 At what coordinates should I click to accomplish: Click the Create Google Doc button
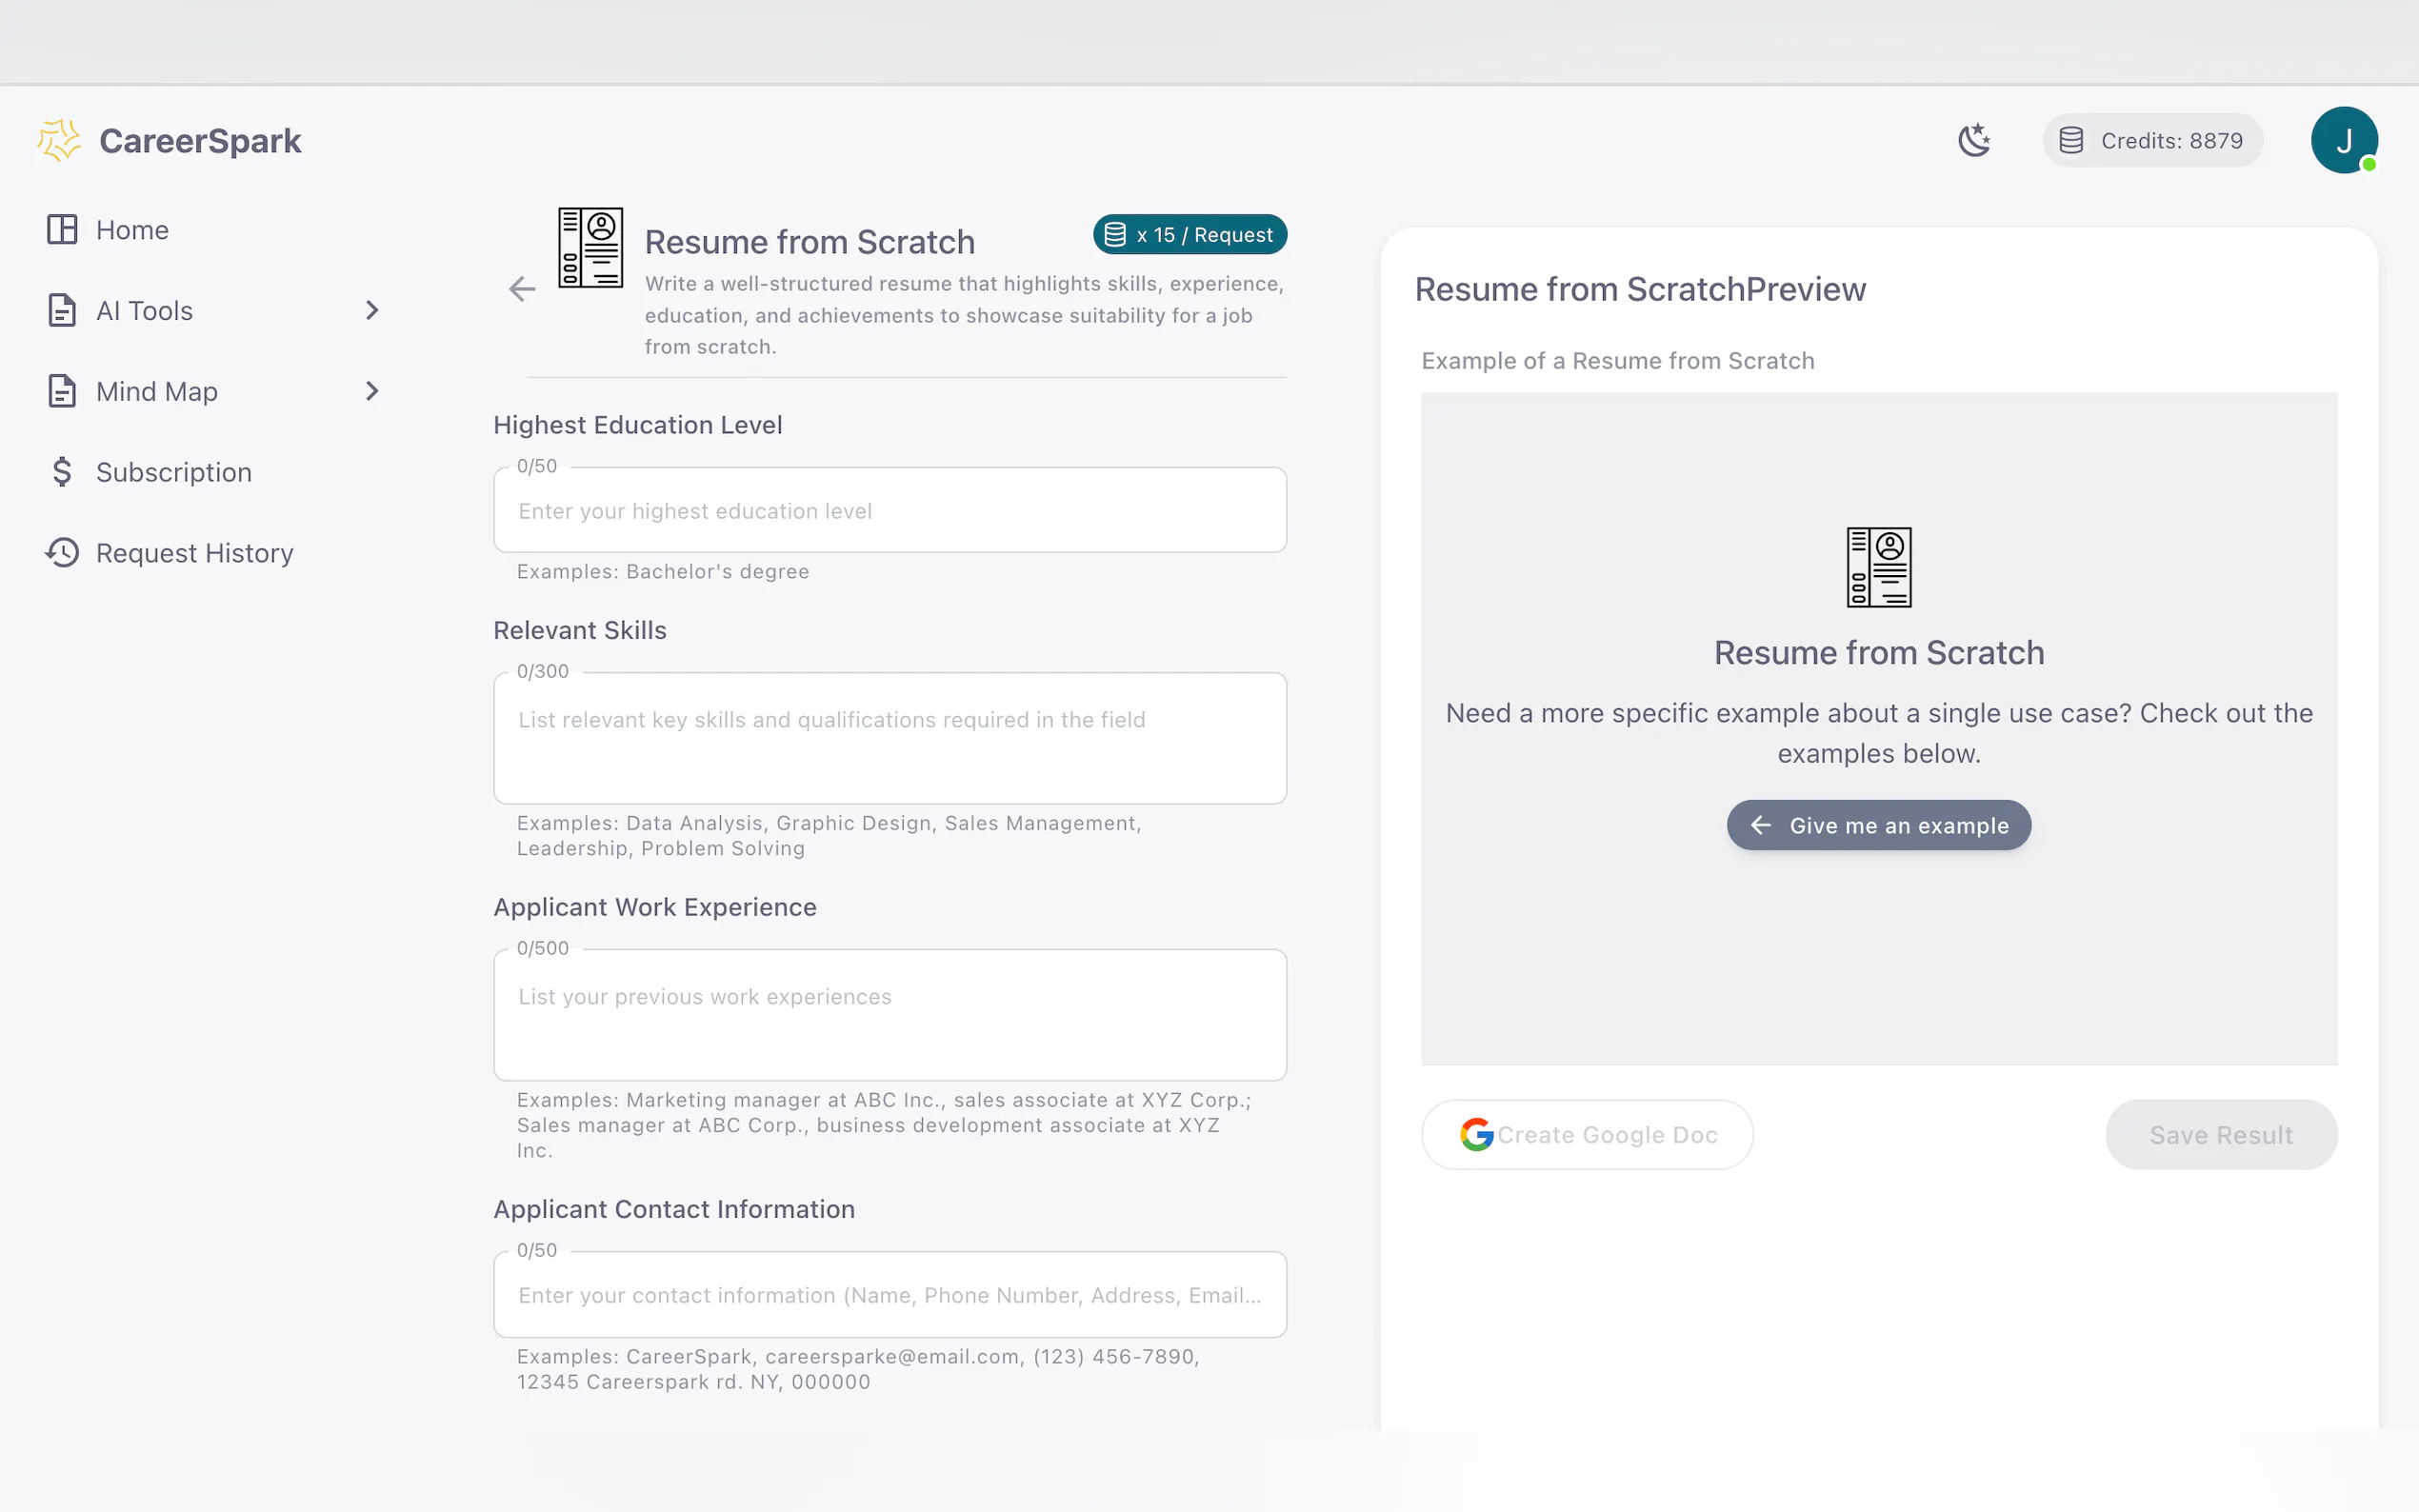[x=1587, y=1135]
